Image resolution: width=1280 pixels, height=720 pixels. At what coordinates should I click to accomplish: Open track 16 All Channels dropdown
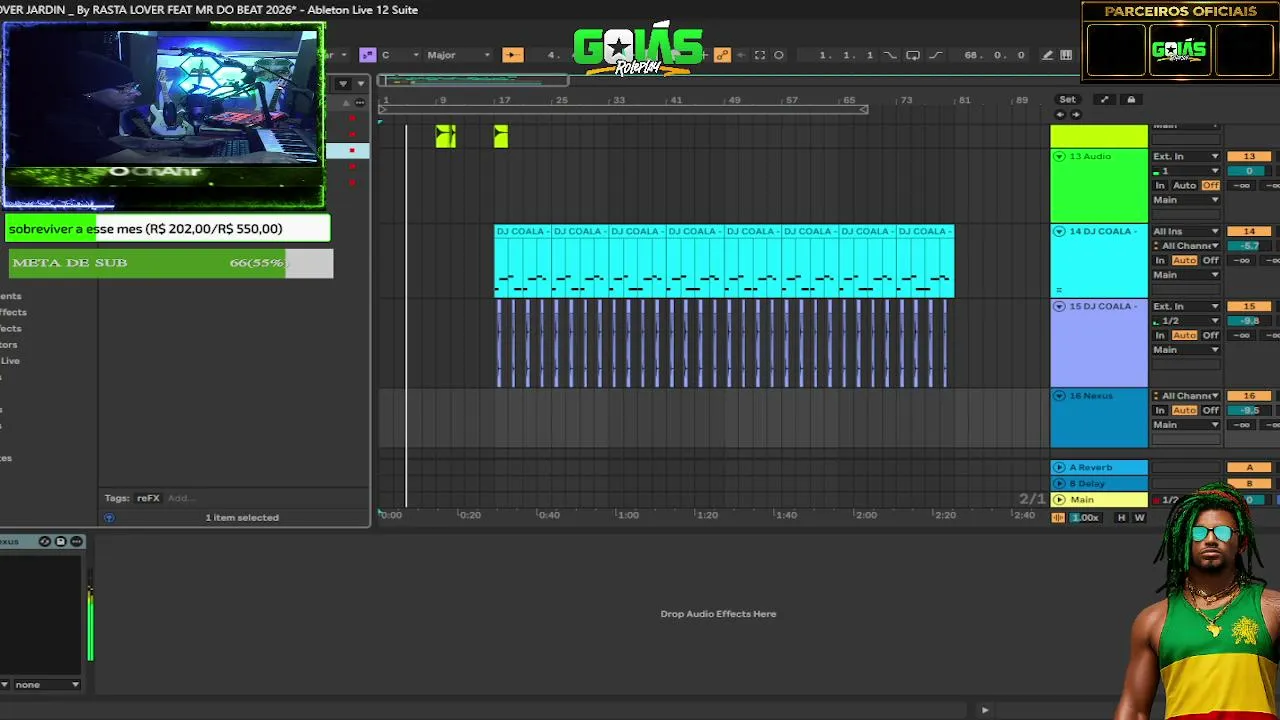click(1186, 396)
